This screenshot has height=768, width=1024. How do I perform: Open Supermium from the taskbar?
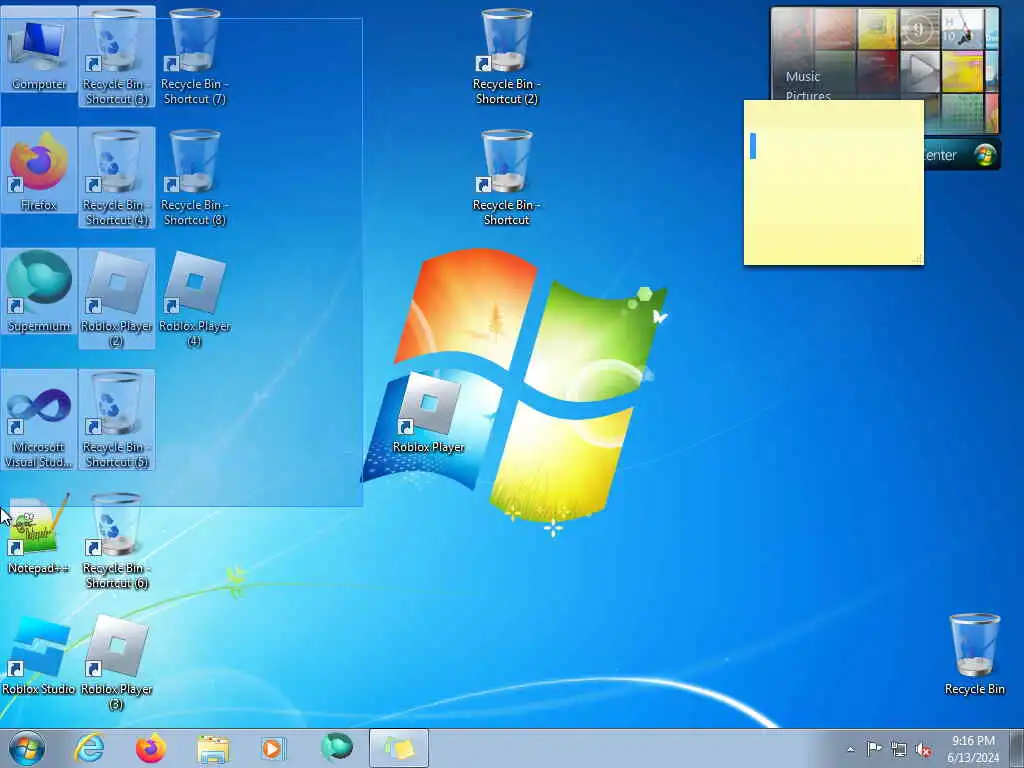pyautogui.click(x=336, y=748)
